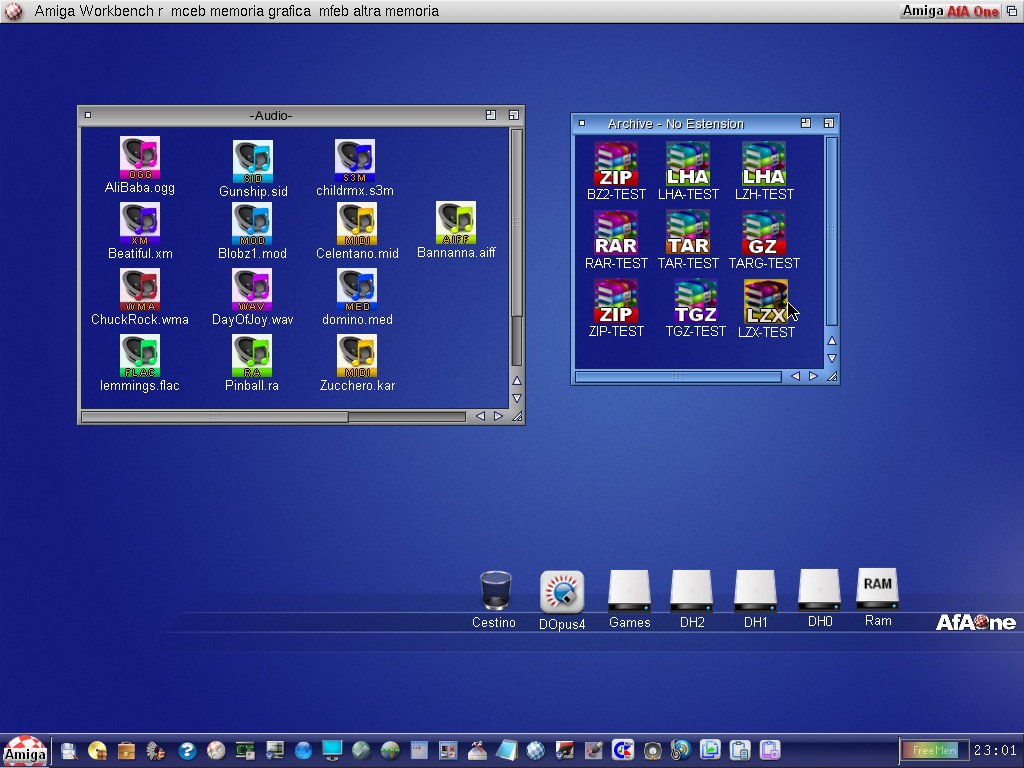
Task: Select the lemmings.flac file
Action: tap(140, 355)
